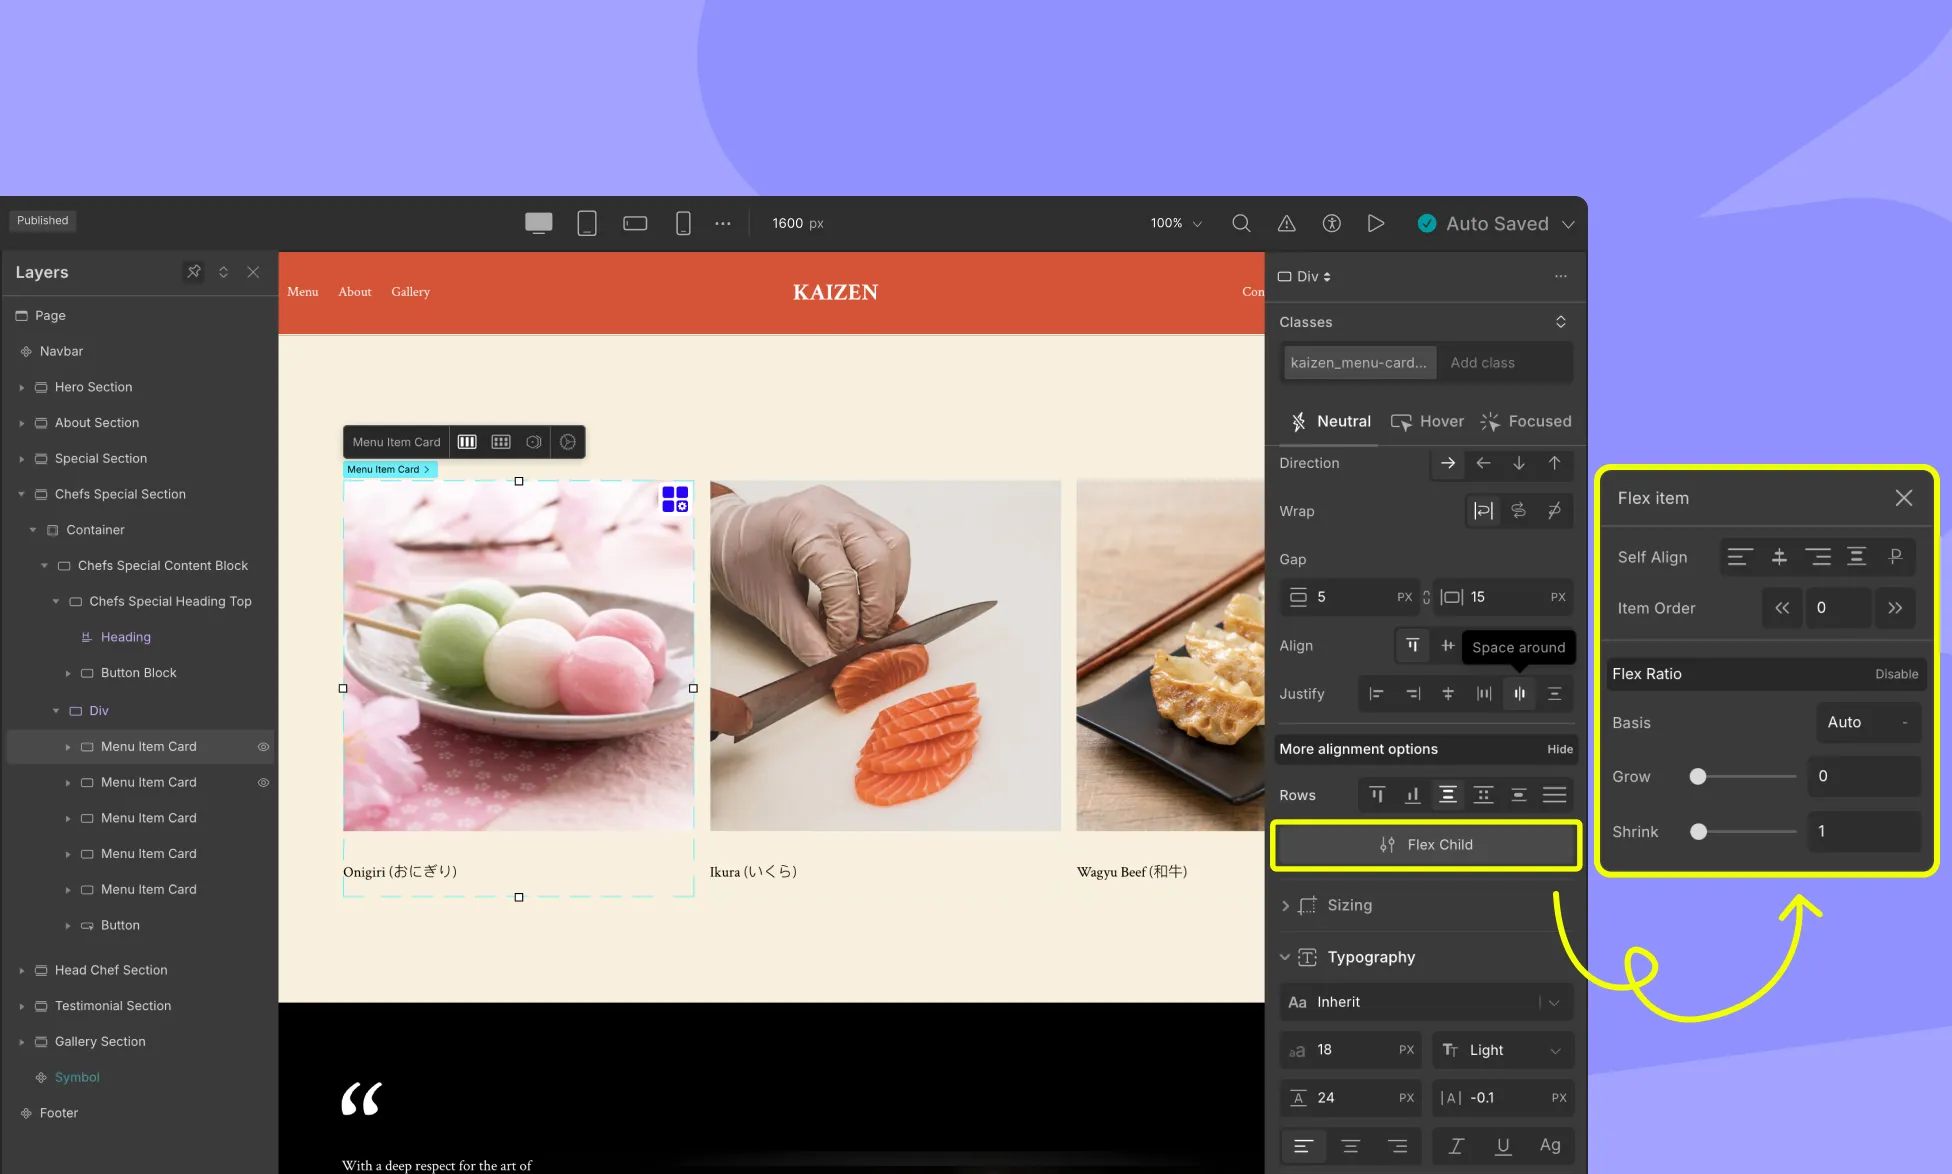This screenshot has width=1952, height=1174.
Task: Click the Published status badge
Action: [x=43, y=220]
